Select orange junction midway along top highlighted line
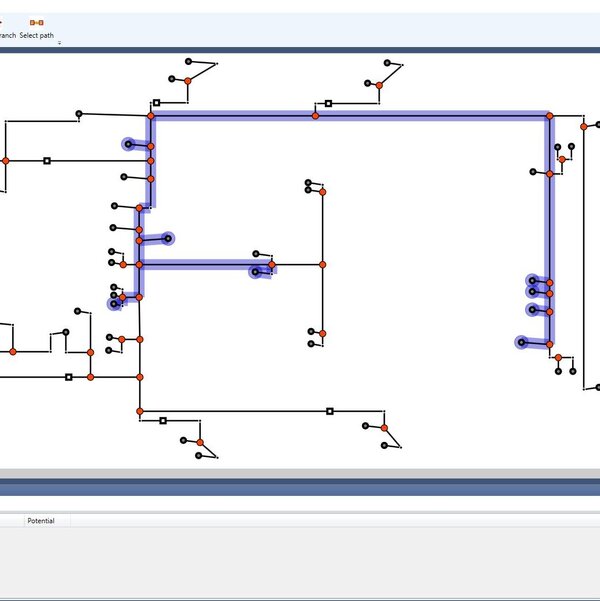 (x=315, y=116)
